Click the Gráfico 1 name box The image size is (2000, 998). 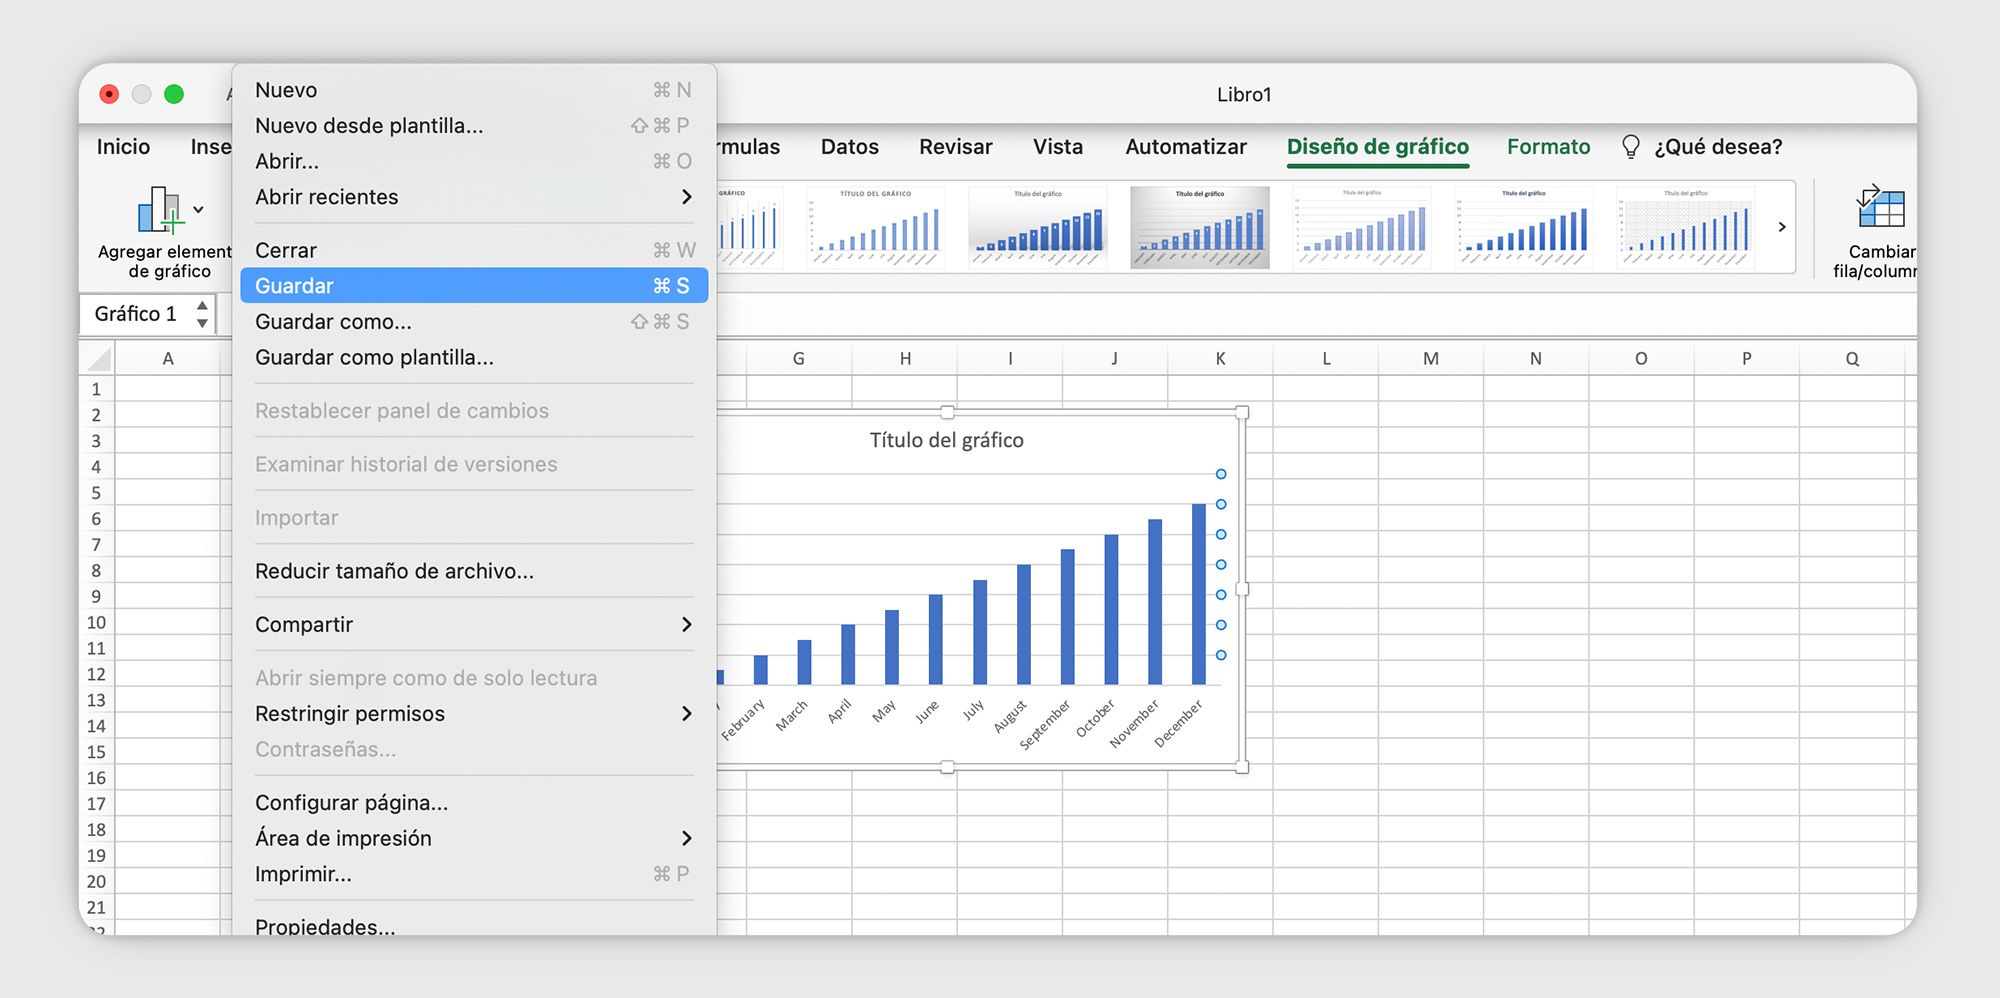pos(136,314)
